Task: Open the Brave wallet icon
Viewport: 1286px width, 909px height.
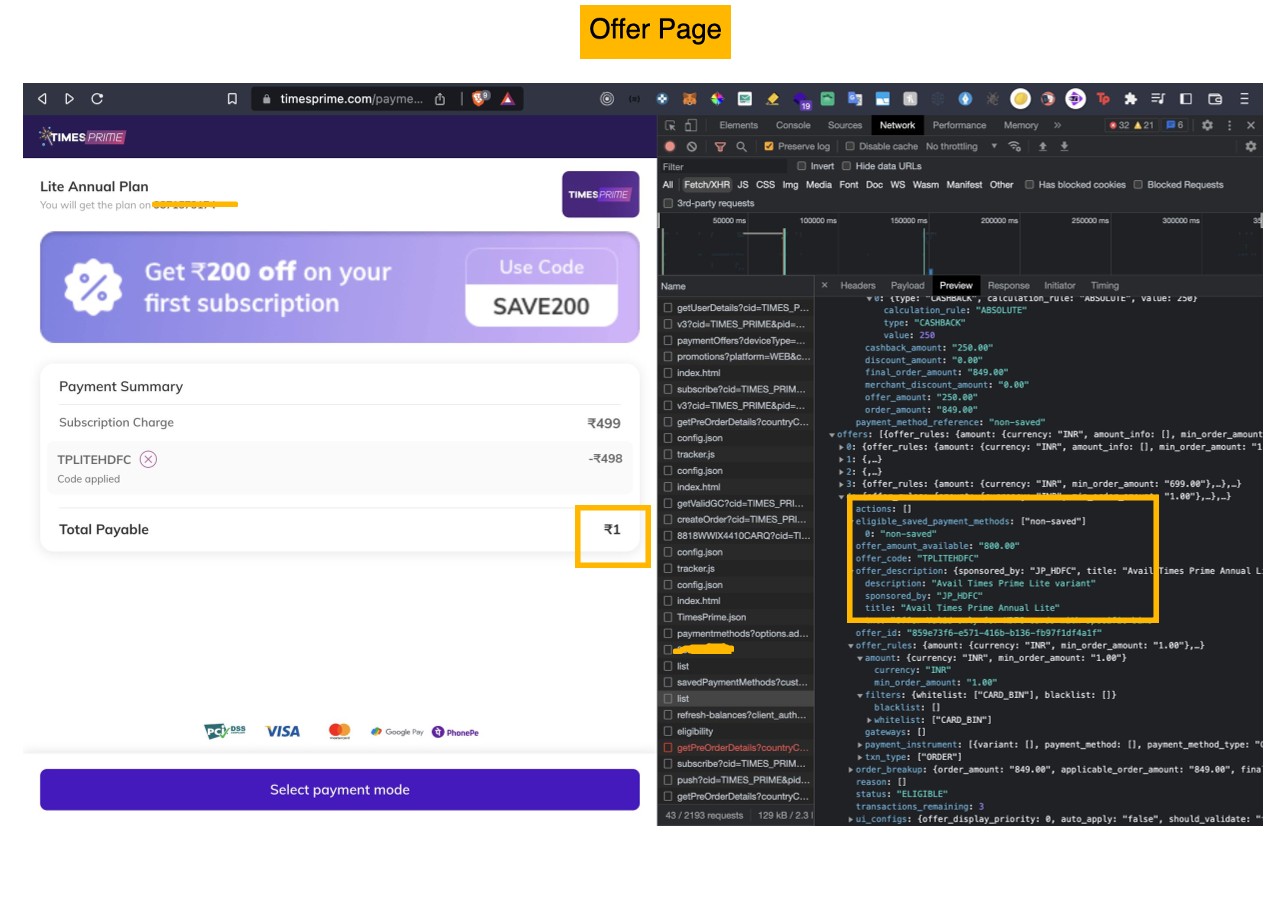Action: click(x=1215, y=99)
